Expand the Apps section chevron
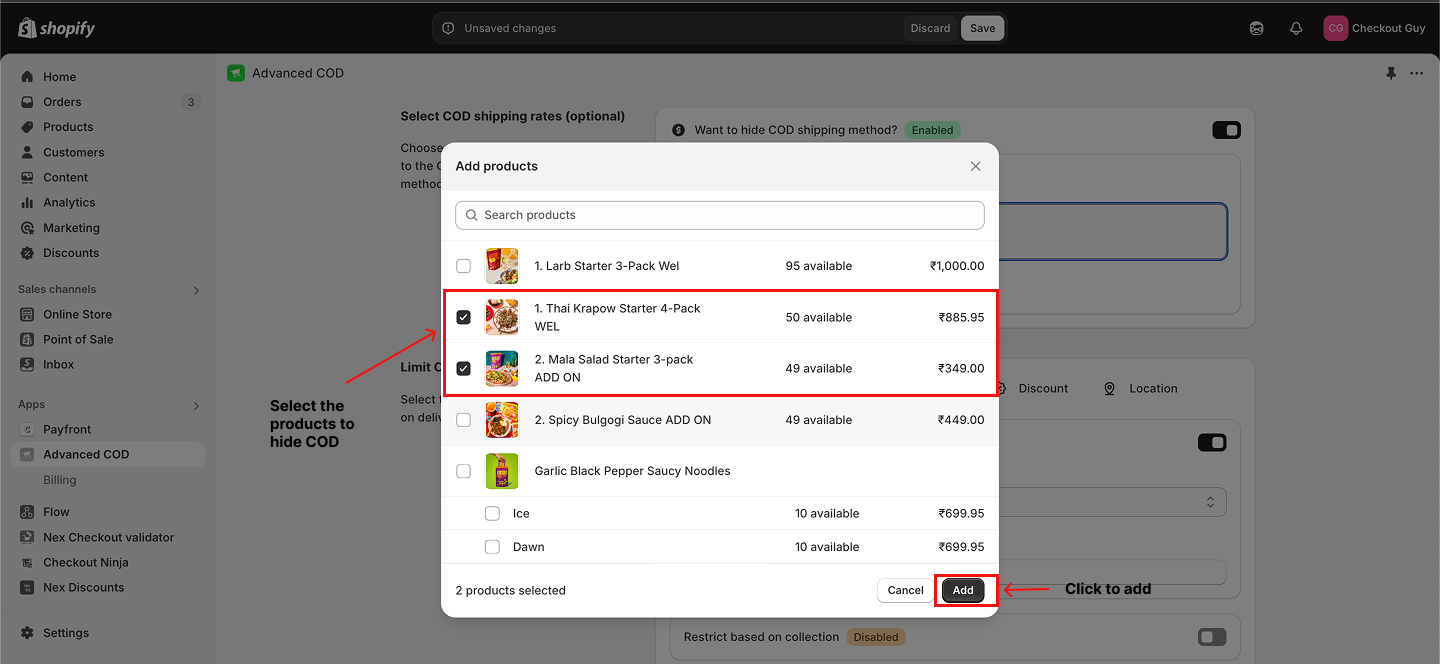Image resolution: width=1440 pixels, height=664 pixels. 196,405
